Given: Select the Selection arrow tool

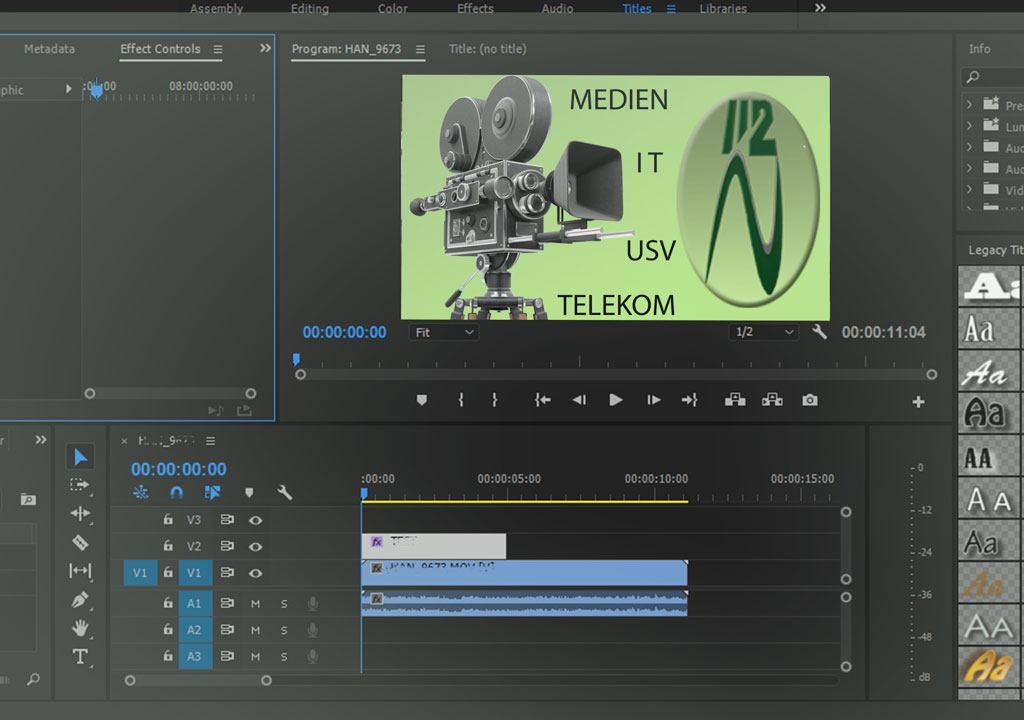Looking at the screenshot, I should pos(80,457).
